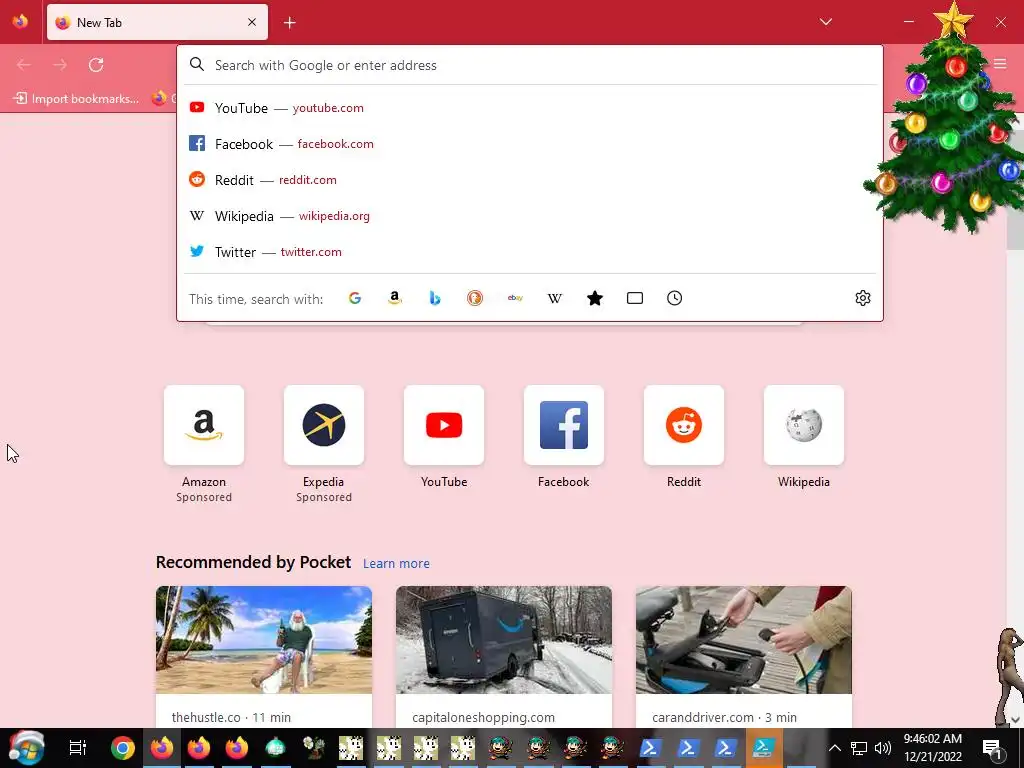
Task: Click the page vertical scrollbar thumb
Action: coord(1015,189)
